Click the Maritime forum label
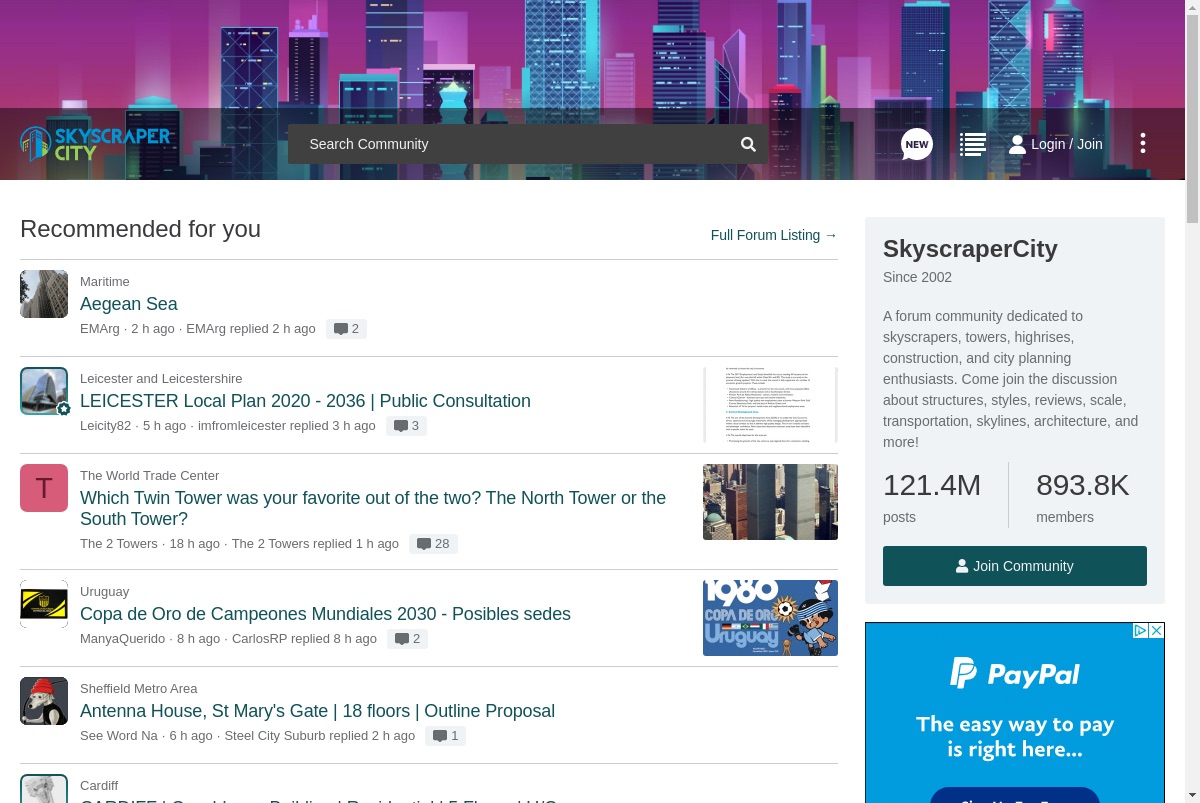Viewport: 1200px width, 803px height. (105, 282)
